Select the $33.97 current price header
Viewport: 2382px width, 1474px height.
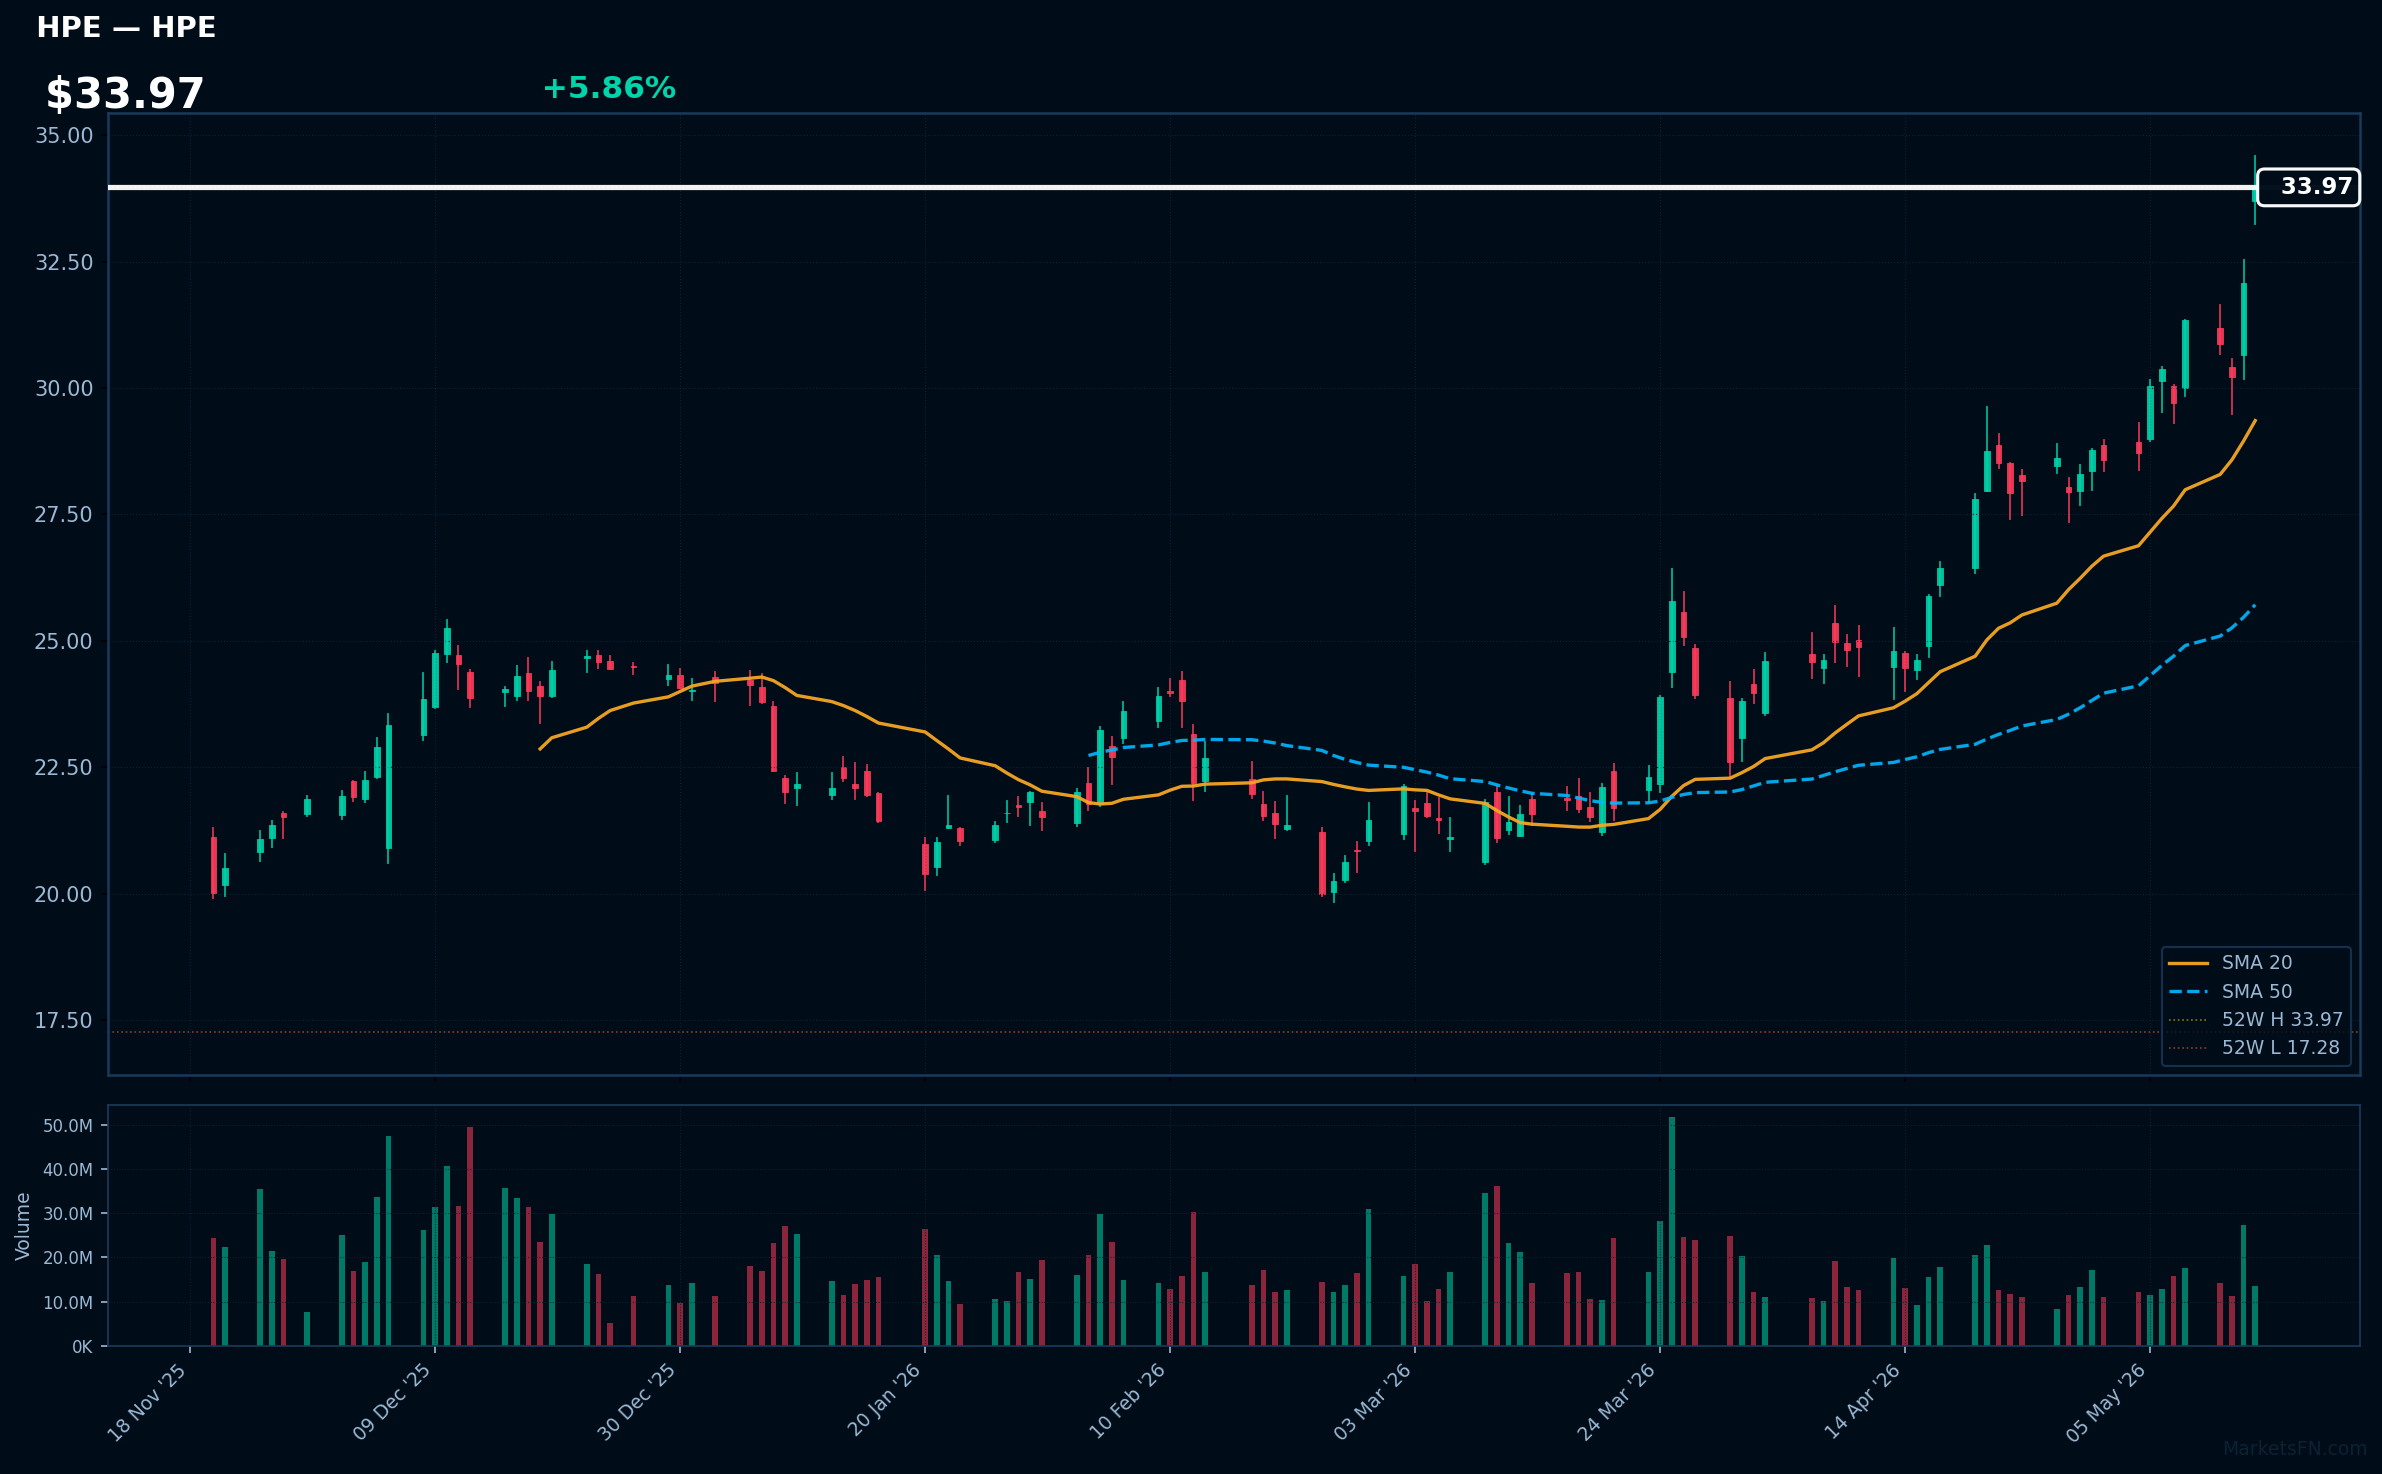click(125, 94)
